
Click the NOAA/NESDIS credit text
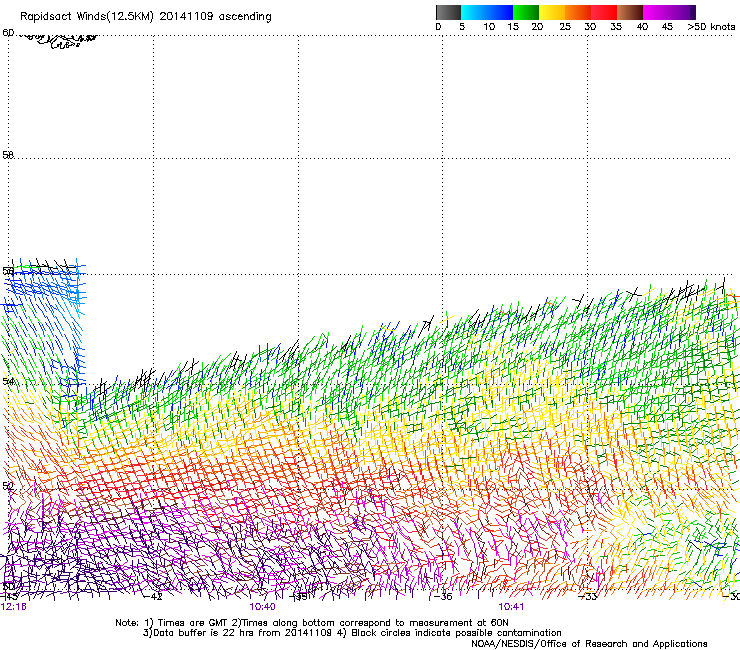click(x=589, y=644)
